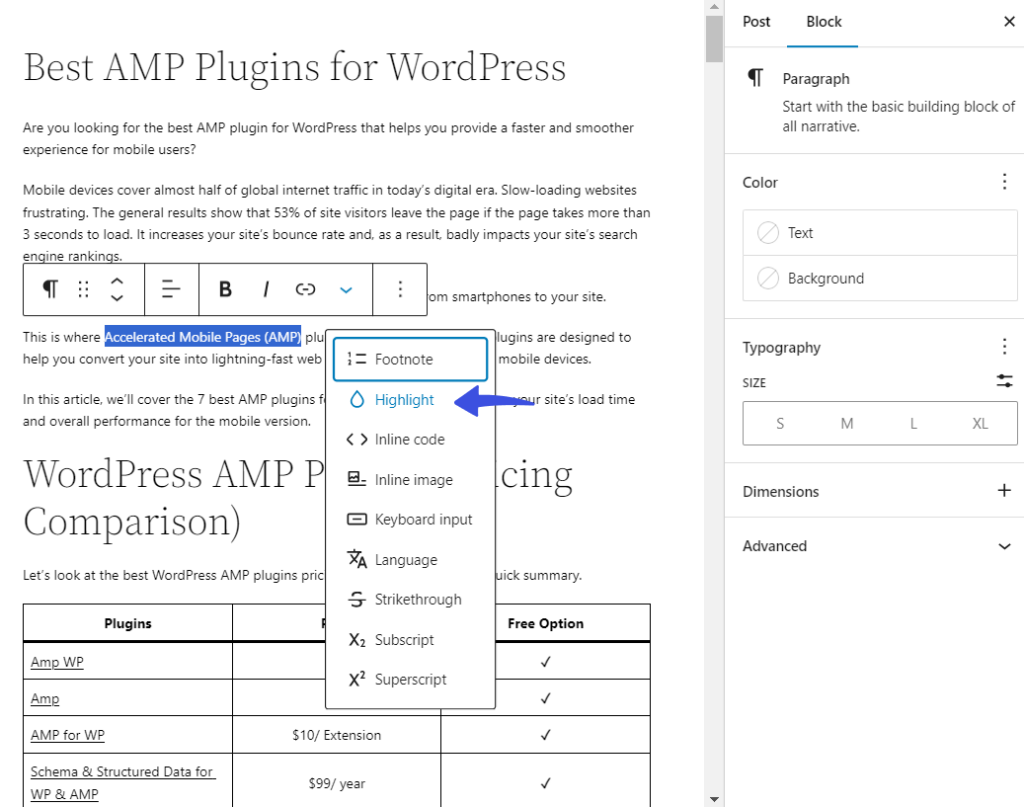1024x807 pixels.
Task: Click the inline image icon
Action: 357,479
